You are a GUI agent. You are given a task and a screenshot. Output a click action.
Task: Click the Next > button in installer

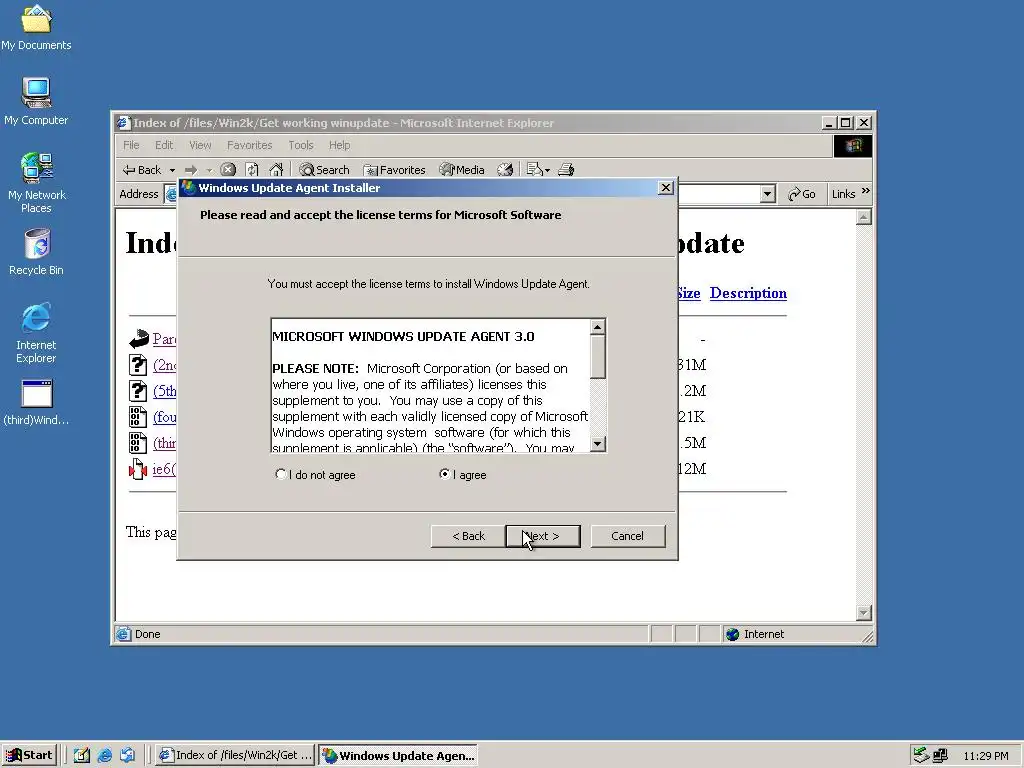coord(543,536)
